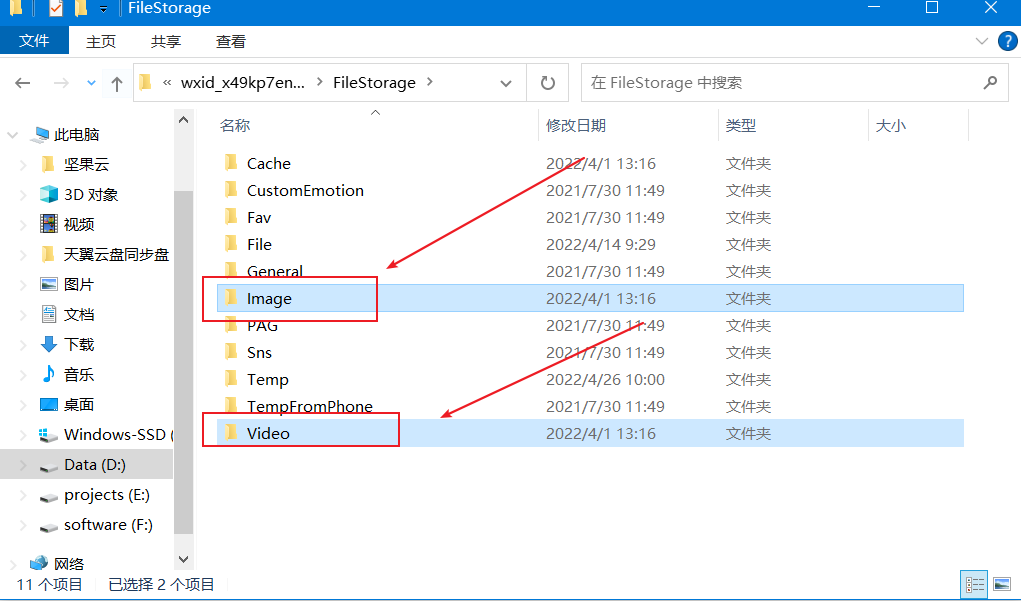This screenshot has height=601, width=1021.
Task: Select 天翼云盘同步盘 in navigation pane
Action: click(x=116, y=254)
